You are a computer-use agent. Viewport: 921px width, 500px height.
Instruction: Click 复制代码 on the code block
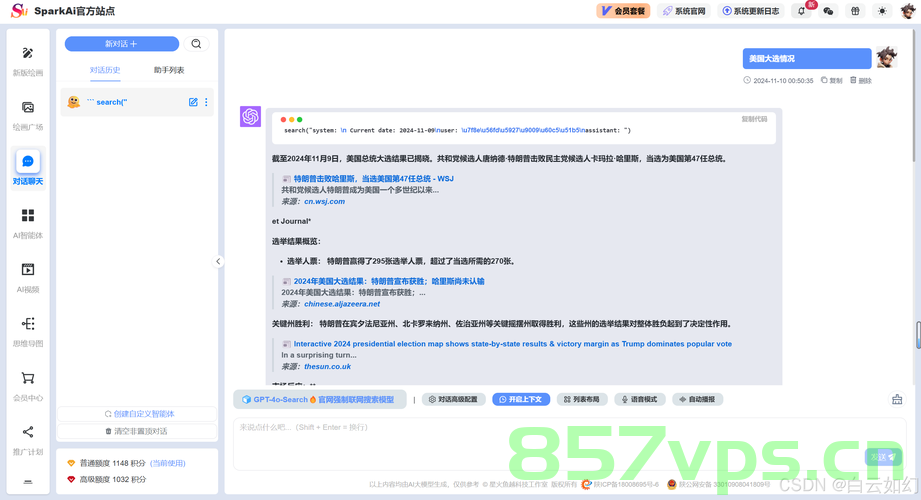(754, 119)
